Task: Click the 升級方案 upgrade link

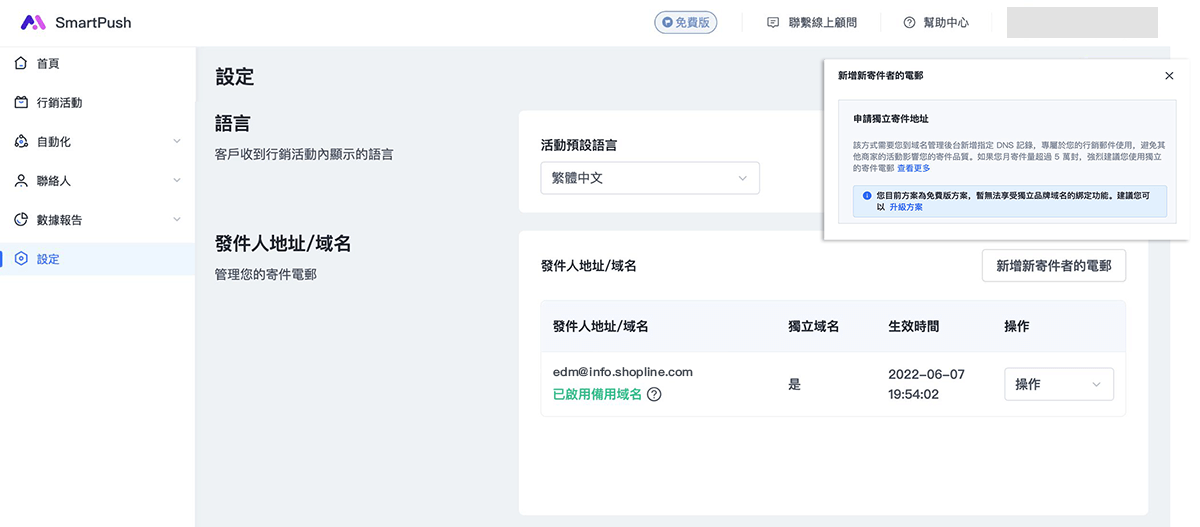Action: pos(906,207)
